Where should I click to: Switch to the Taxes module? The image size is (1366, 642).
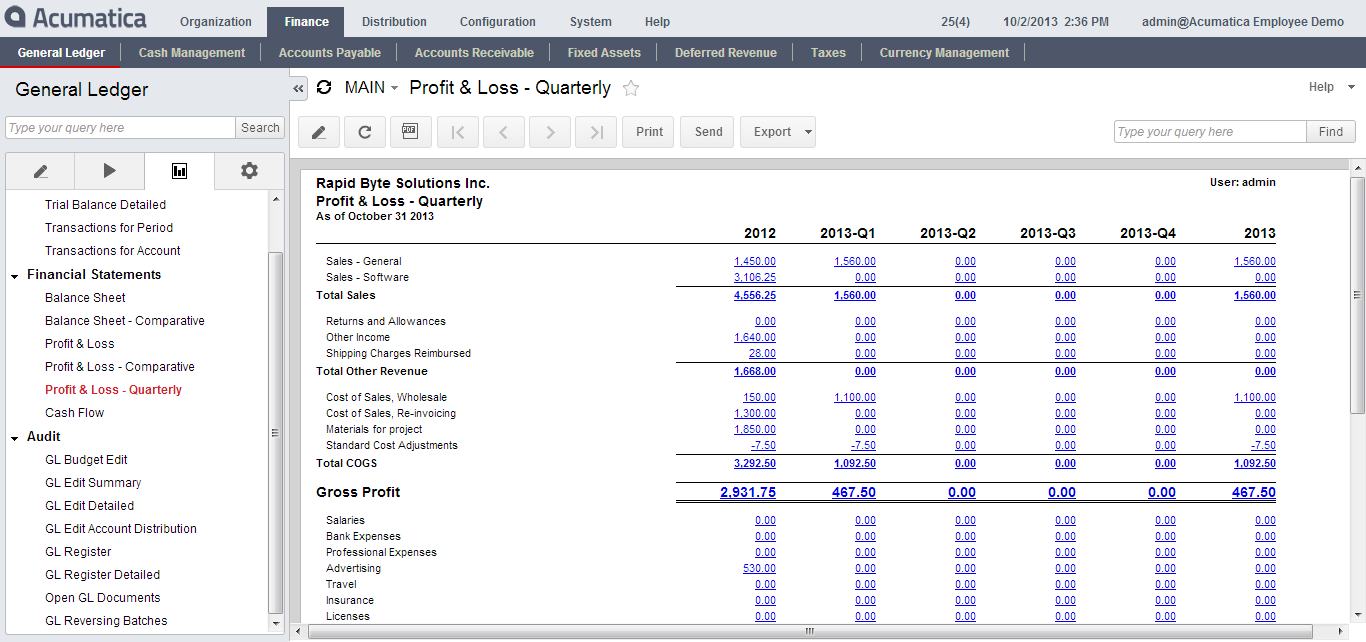click(828, 53)
